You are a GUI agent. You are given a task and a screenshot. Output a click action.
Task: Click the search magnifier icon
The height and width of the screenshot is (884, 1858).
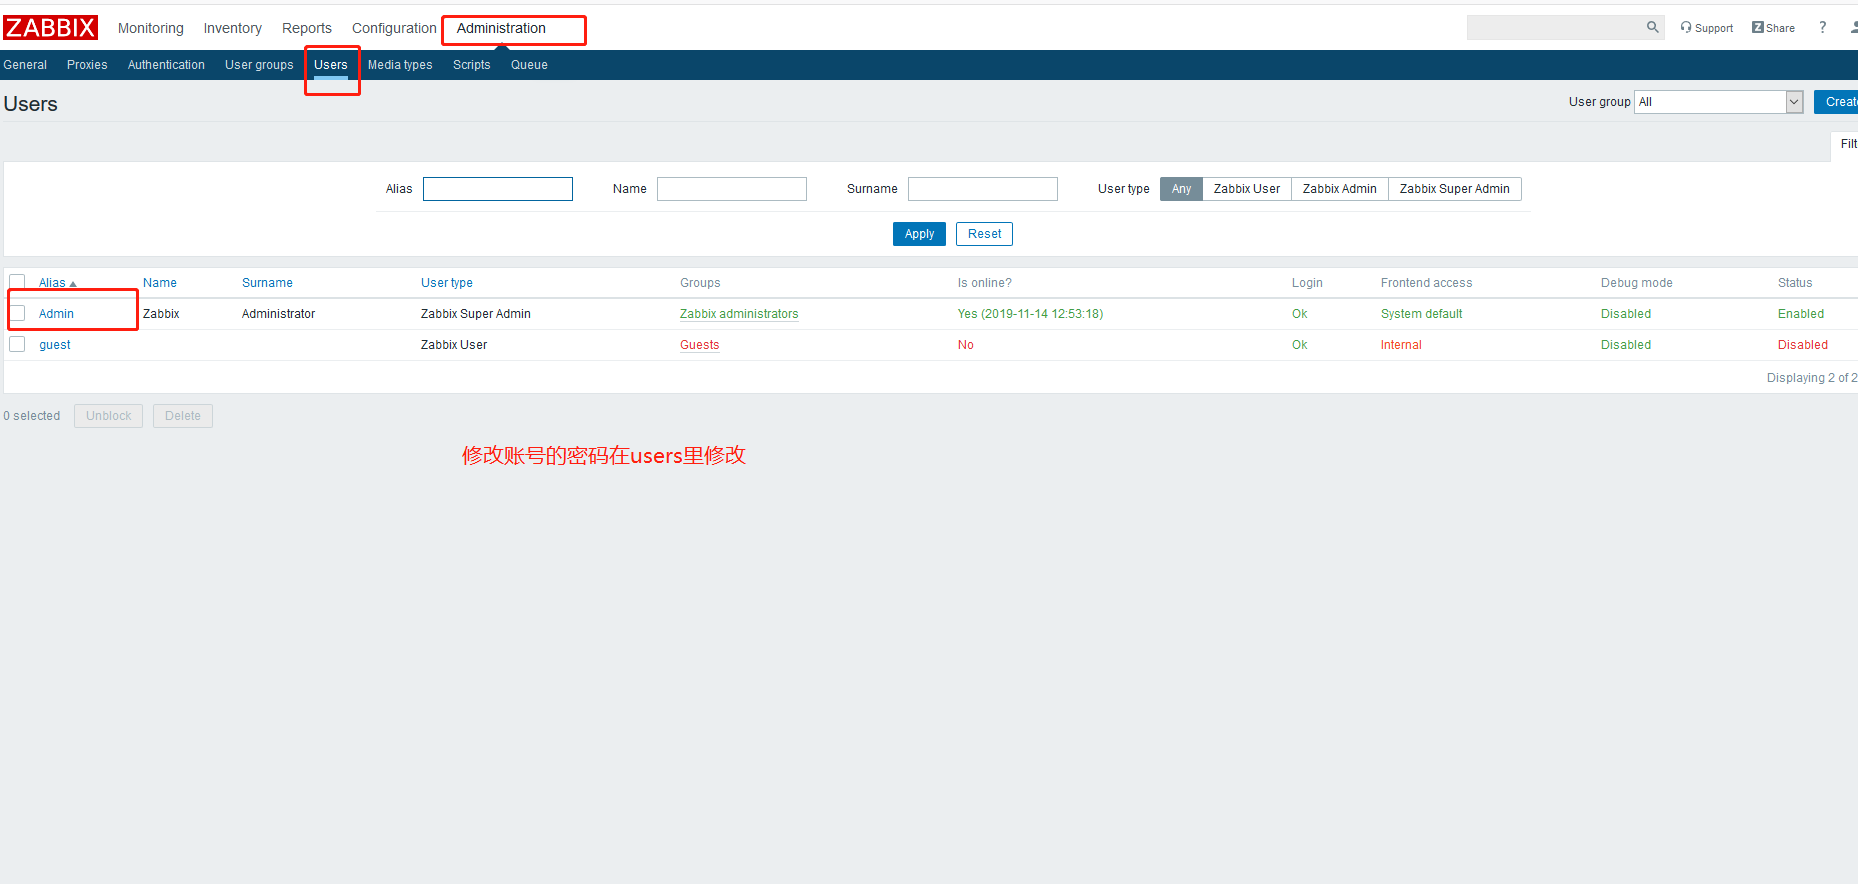[x=1652, y=27]
